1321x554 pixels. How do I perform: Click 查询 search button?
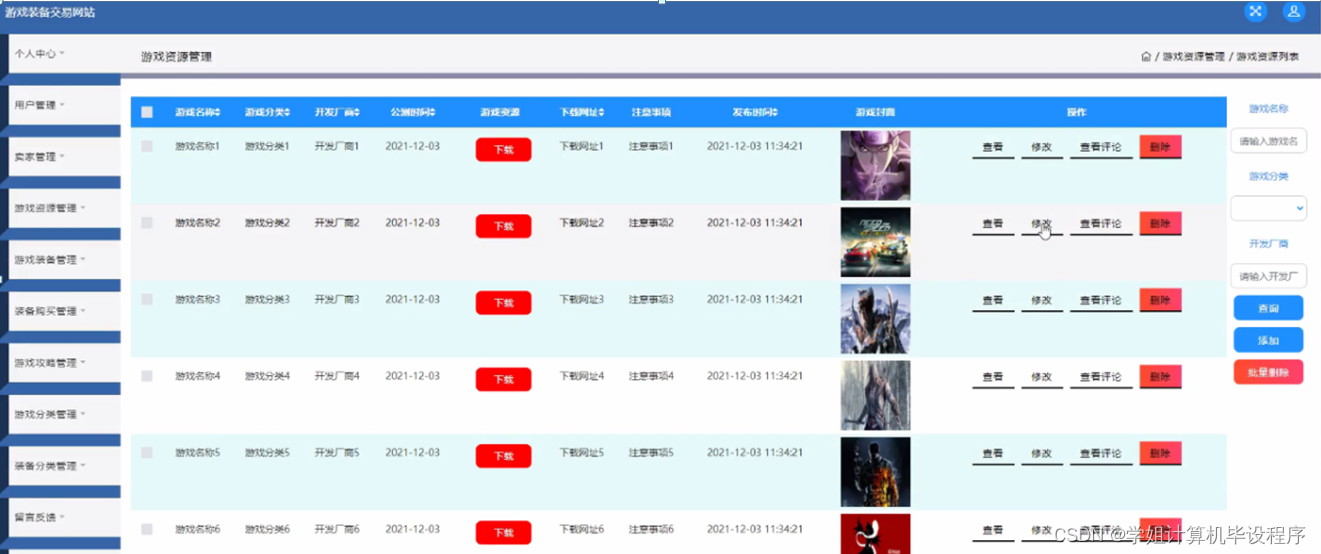coord(1268,308)
